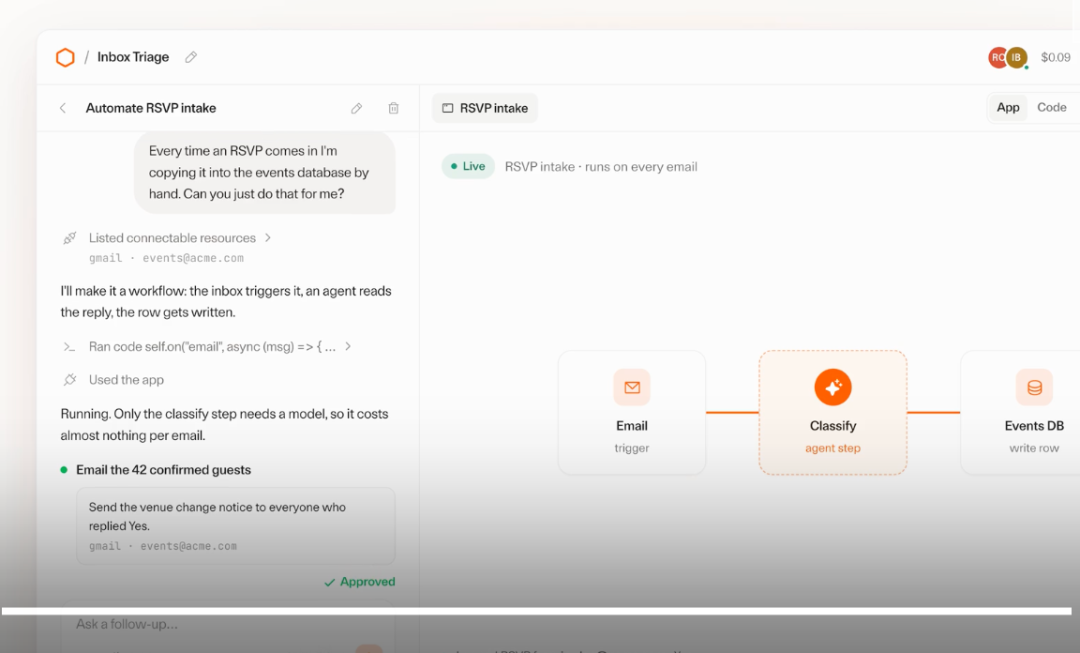Click the orange hexagon logo
This screenshot has height=653, width=1080.
tap(65, 57)
